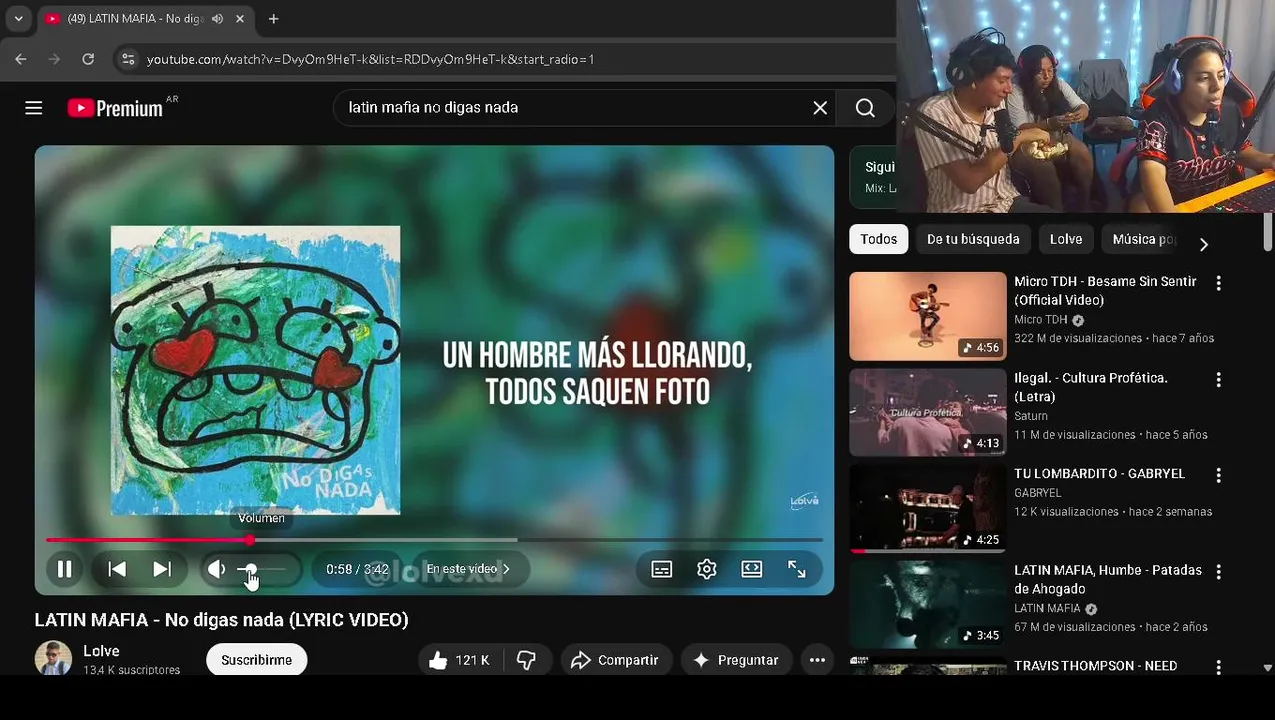Run search with the magnifier icon
The height and width of the screenshot is (720, 1275).
pos(865,108)
